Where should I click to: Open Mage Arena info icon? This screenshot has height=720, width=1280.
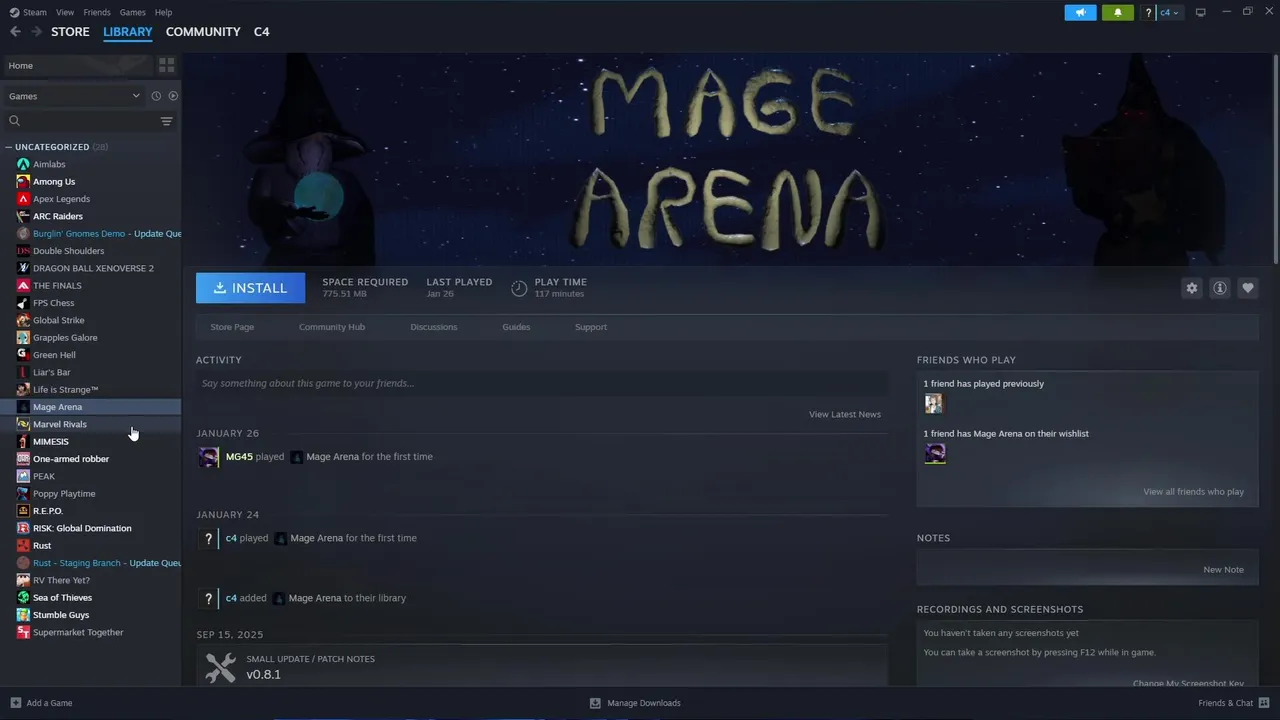pos(1219,288)
